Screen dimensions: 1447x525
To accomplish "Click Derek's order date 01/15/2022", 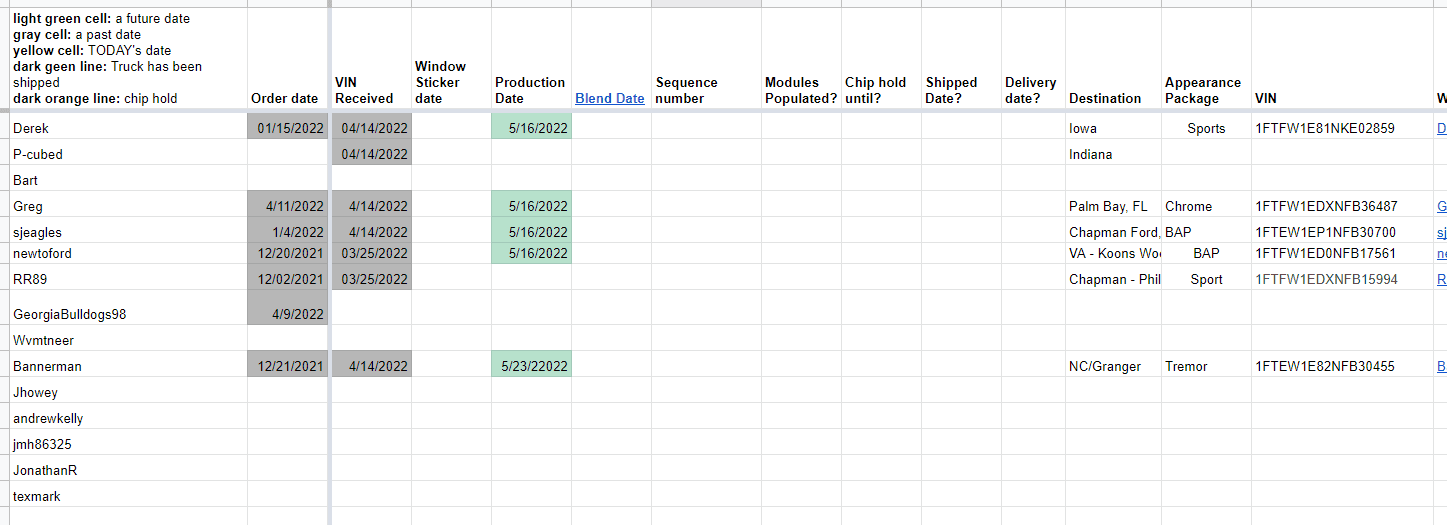I will [289, 128].
